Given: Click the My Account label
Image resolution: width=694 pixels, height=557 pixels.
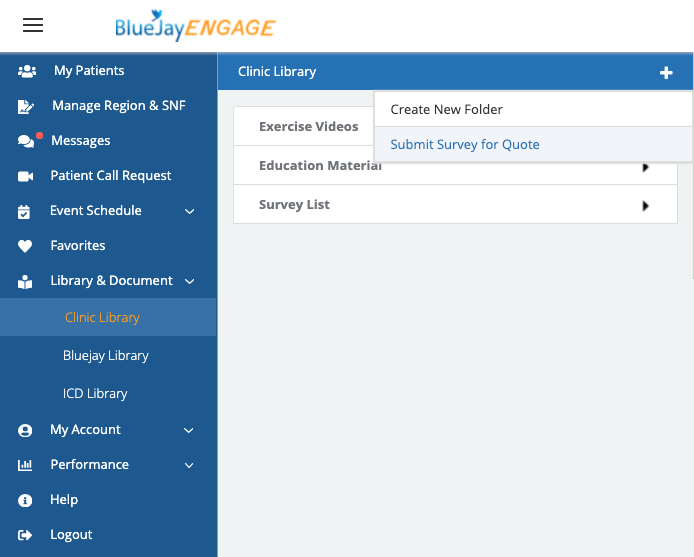Looking at the screenshot, I should 85,430.
